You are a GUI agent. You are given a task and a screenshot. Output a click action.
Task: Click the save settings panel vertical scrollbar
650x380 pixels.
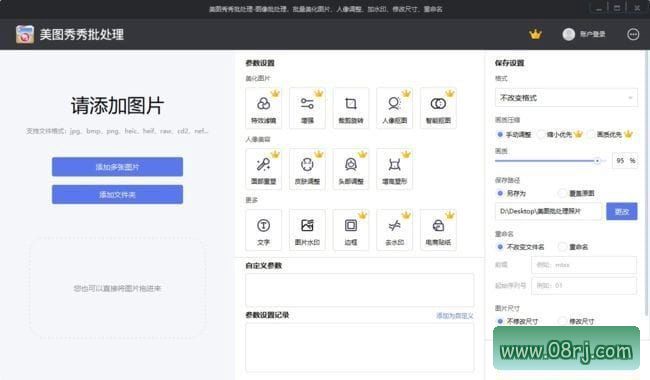tap(646, 184)
